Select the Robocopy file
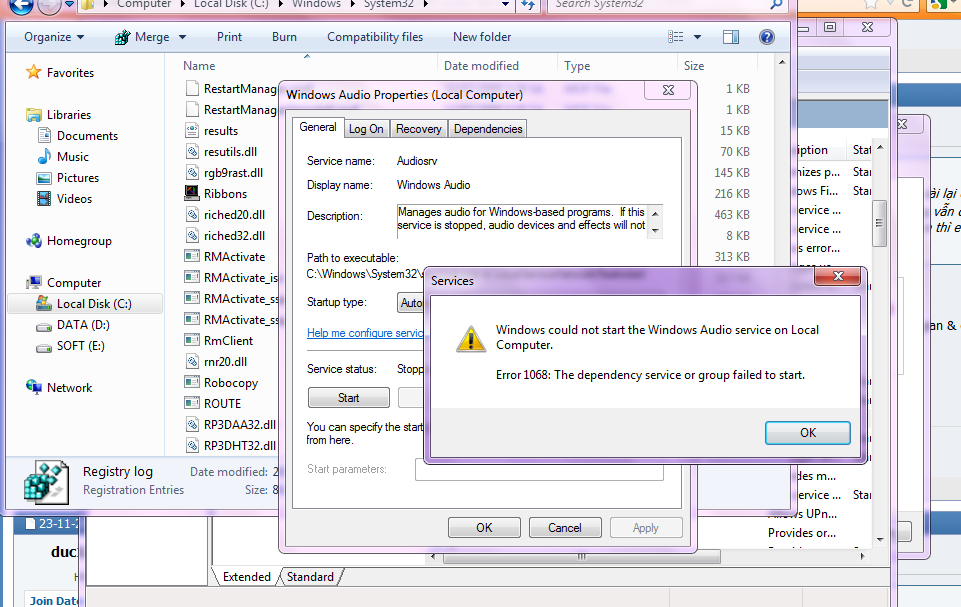Screen dimensions: 961x607 click(230, 383)
